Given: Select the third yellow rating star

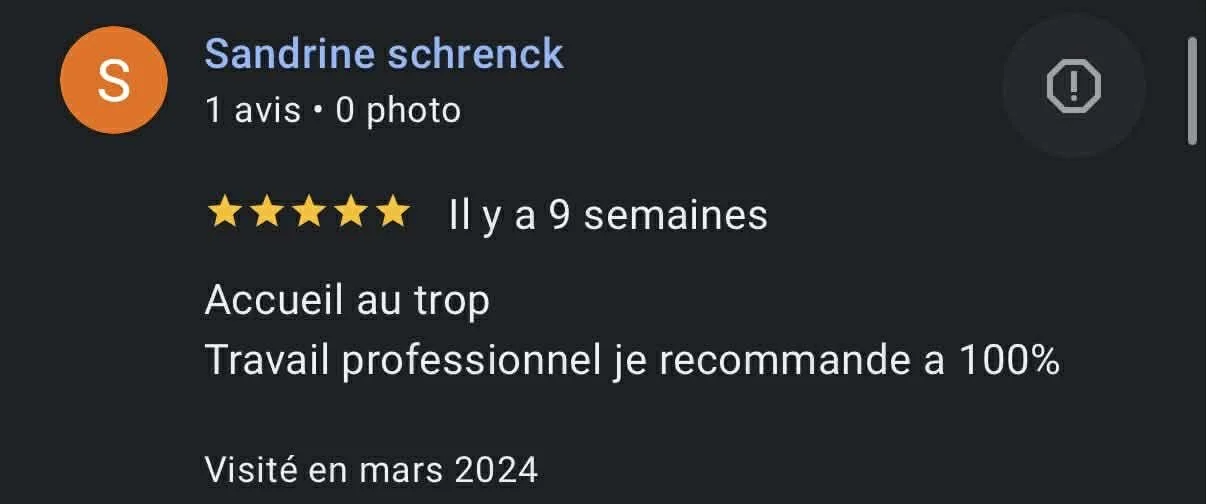Looking at the screenshot, I should pos(308,213).
